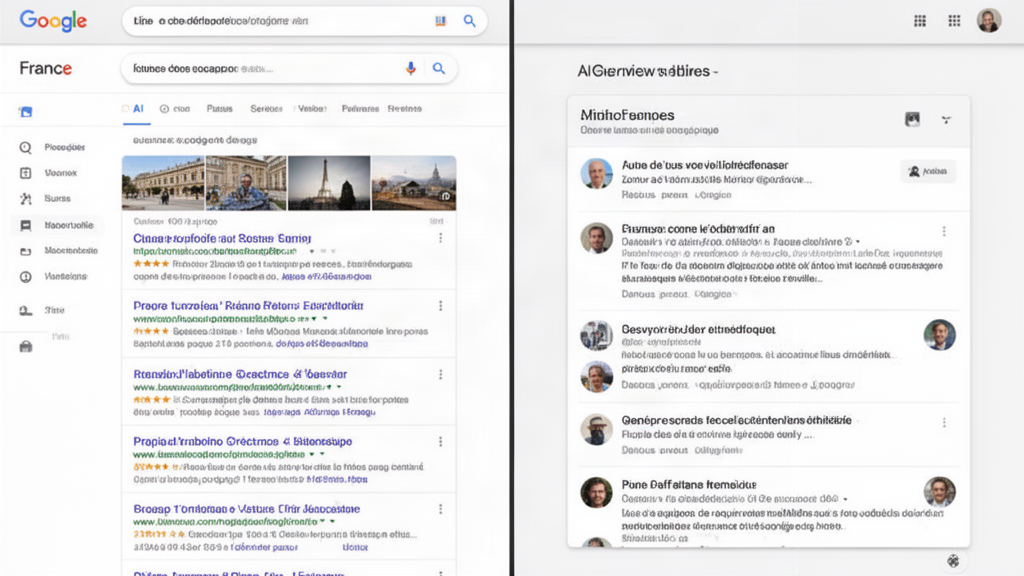Click the round icon below the right panel card
The image size is (1024, 576).
coord(953,561)
